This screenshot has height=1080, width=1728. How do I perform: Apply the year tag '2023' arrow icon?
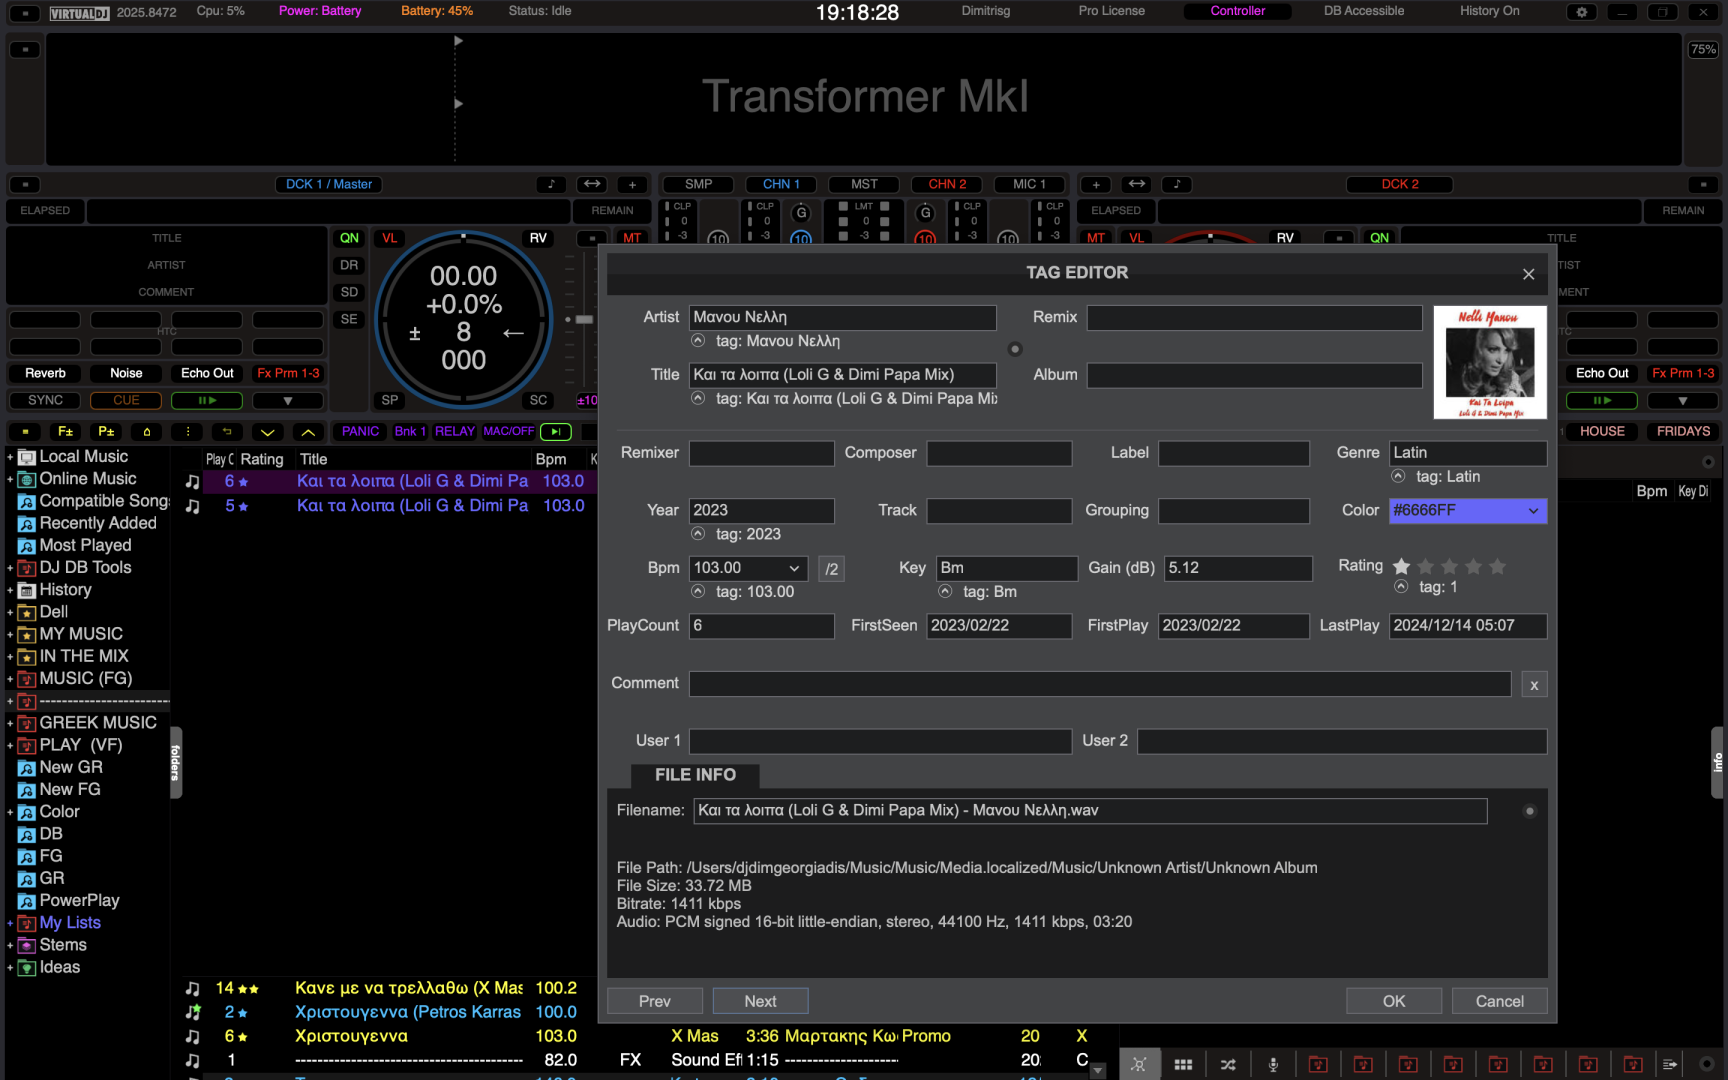pos(698,534)
